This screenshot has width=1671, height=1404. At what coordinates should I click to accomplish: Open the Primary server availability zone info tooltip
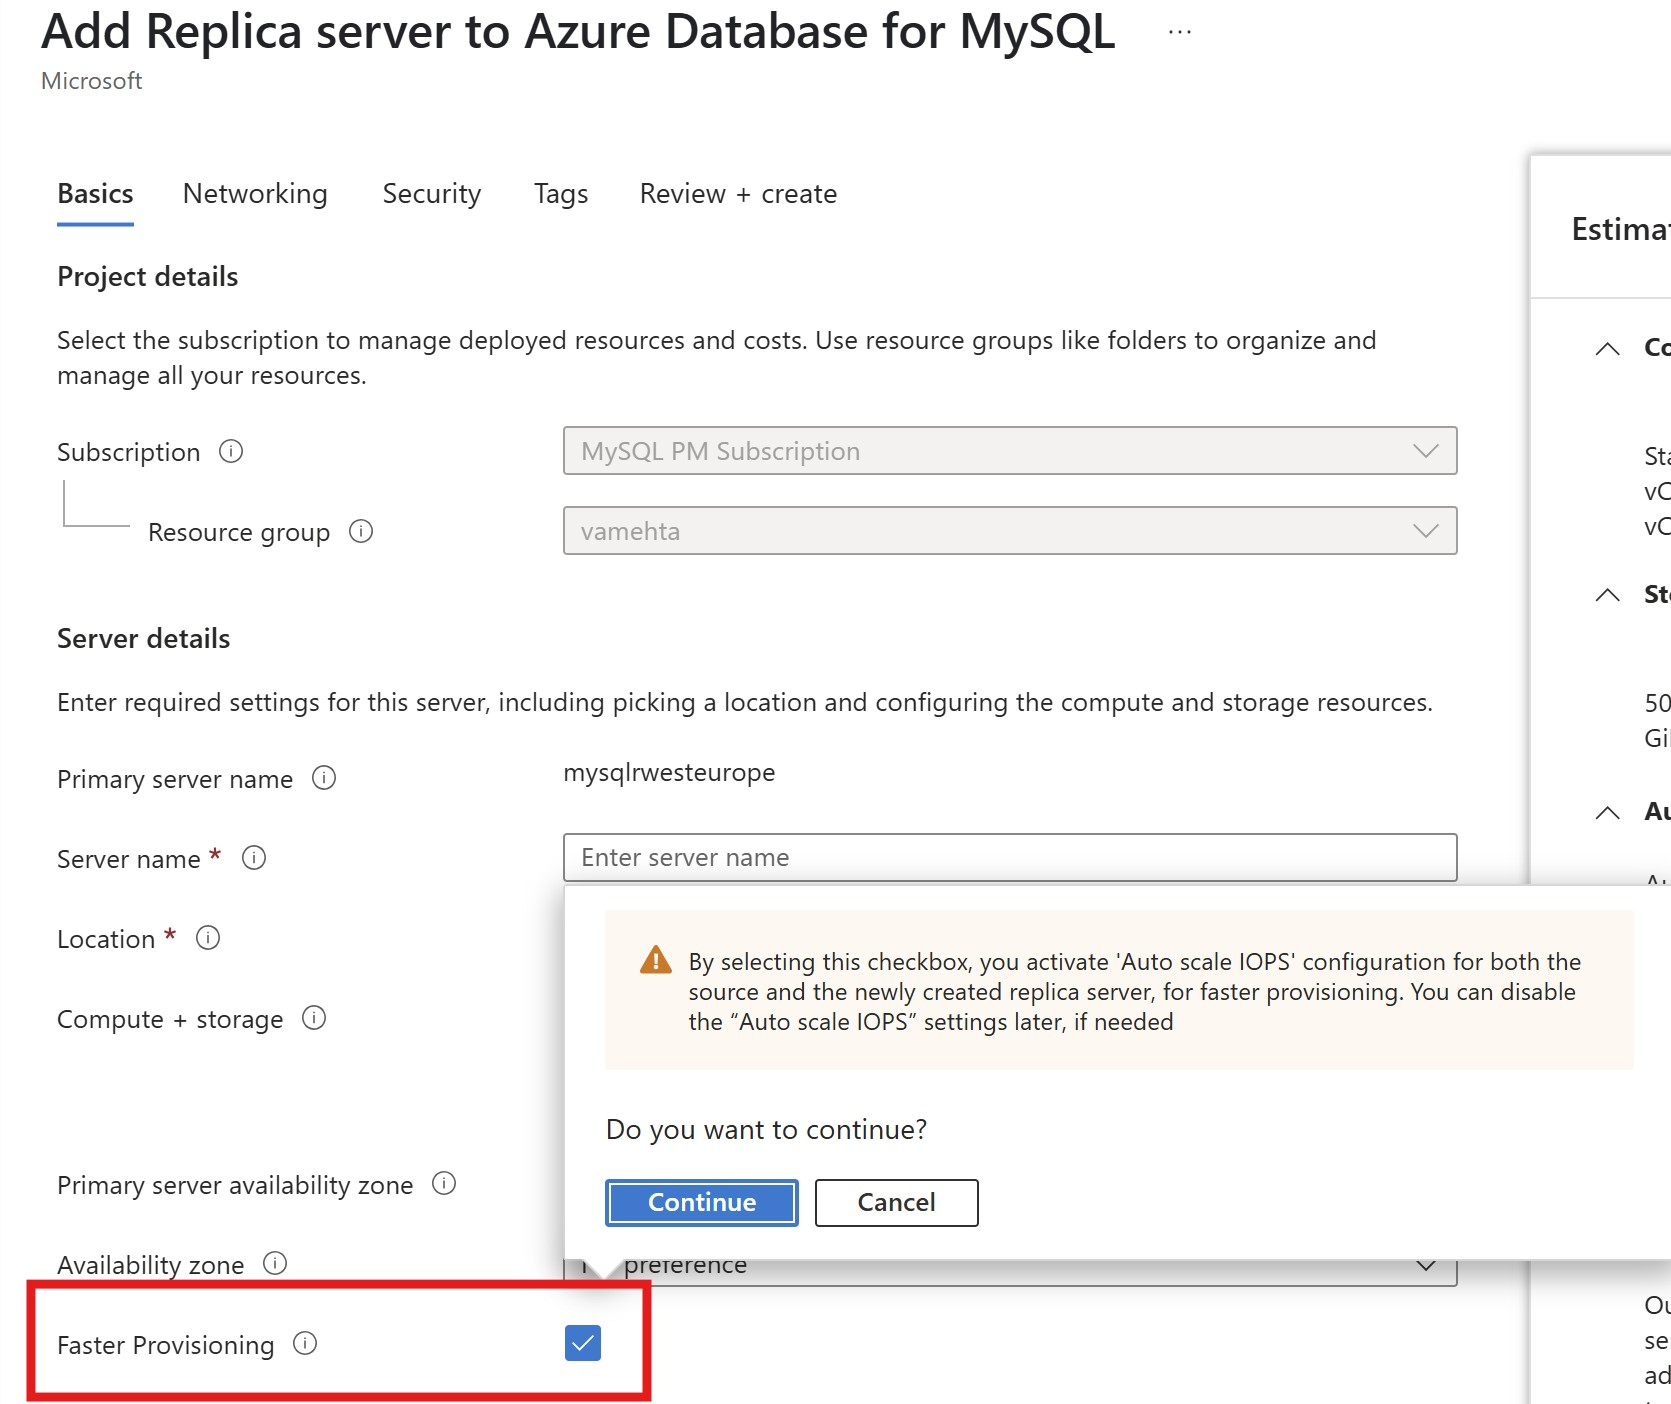pyautogui.click(x=443, y=1184)
